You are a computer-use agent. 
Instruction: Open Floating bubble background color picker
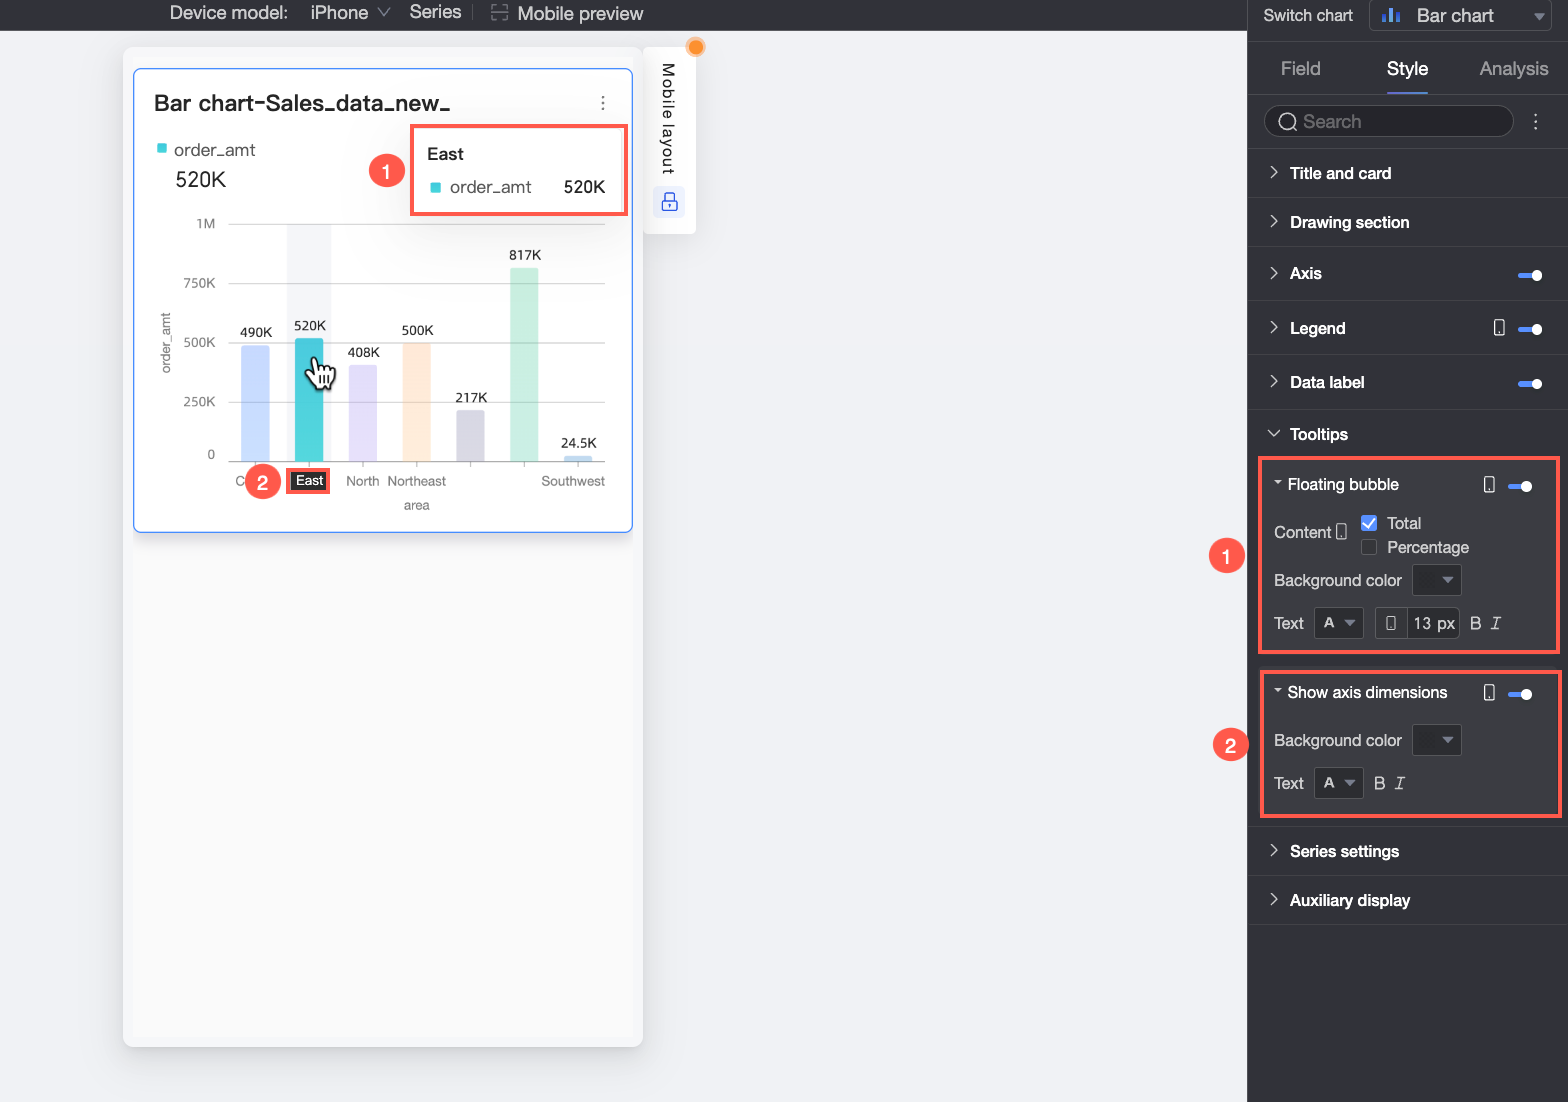[x=1436, y=580]
